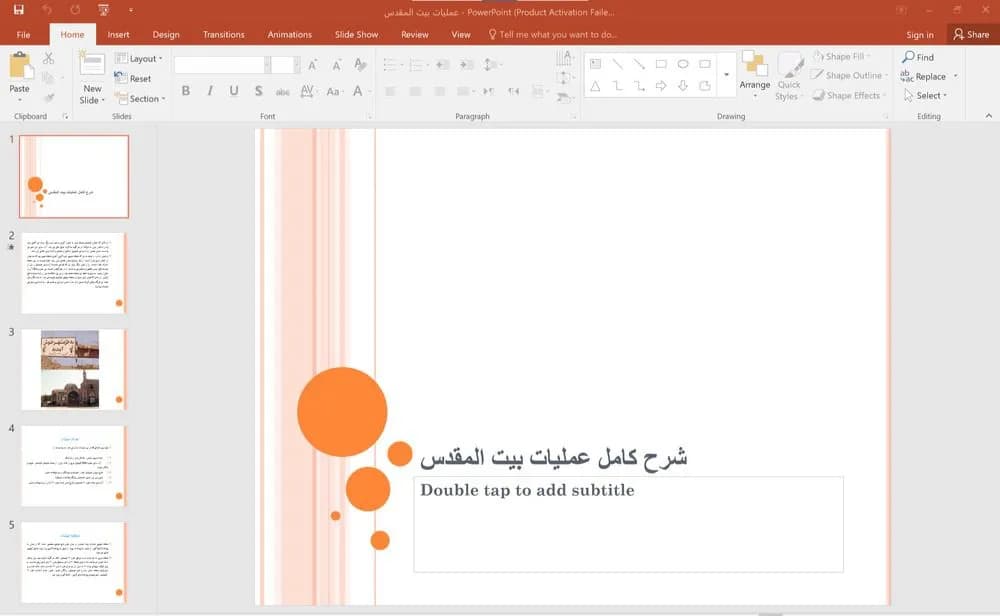
Task: Click the Decrease Font Size icon
Action: click(336, 64)
